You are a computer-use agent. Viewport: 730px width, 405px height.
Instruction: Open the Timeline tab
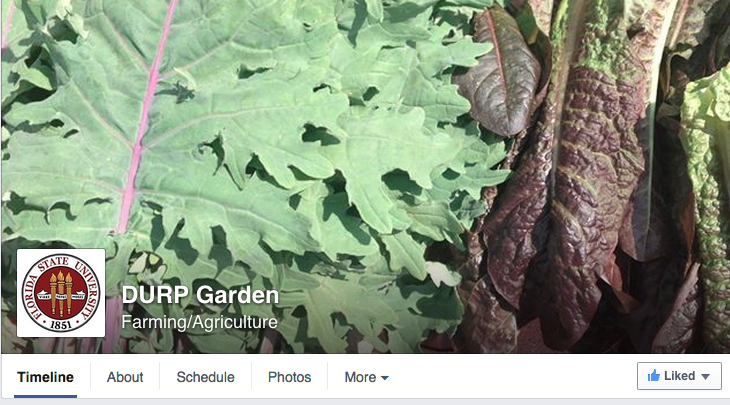pyautogui.click(x=45, y=377)
